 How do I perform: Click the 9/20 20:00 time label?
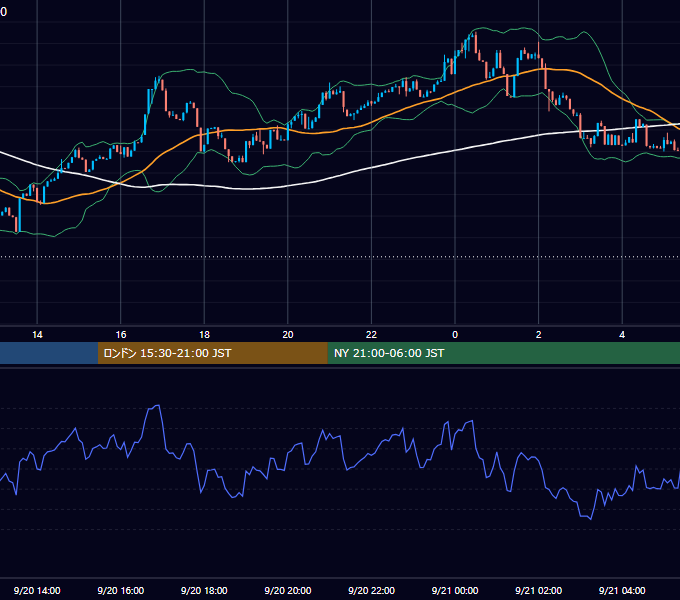tap(288, 590)
